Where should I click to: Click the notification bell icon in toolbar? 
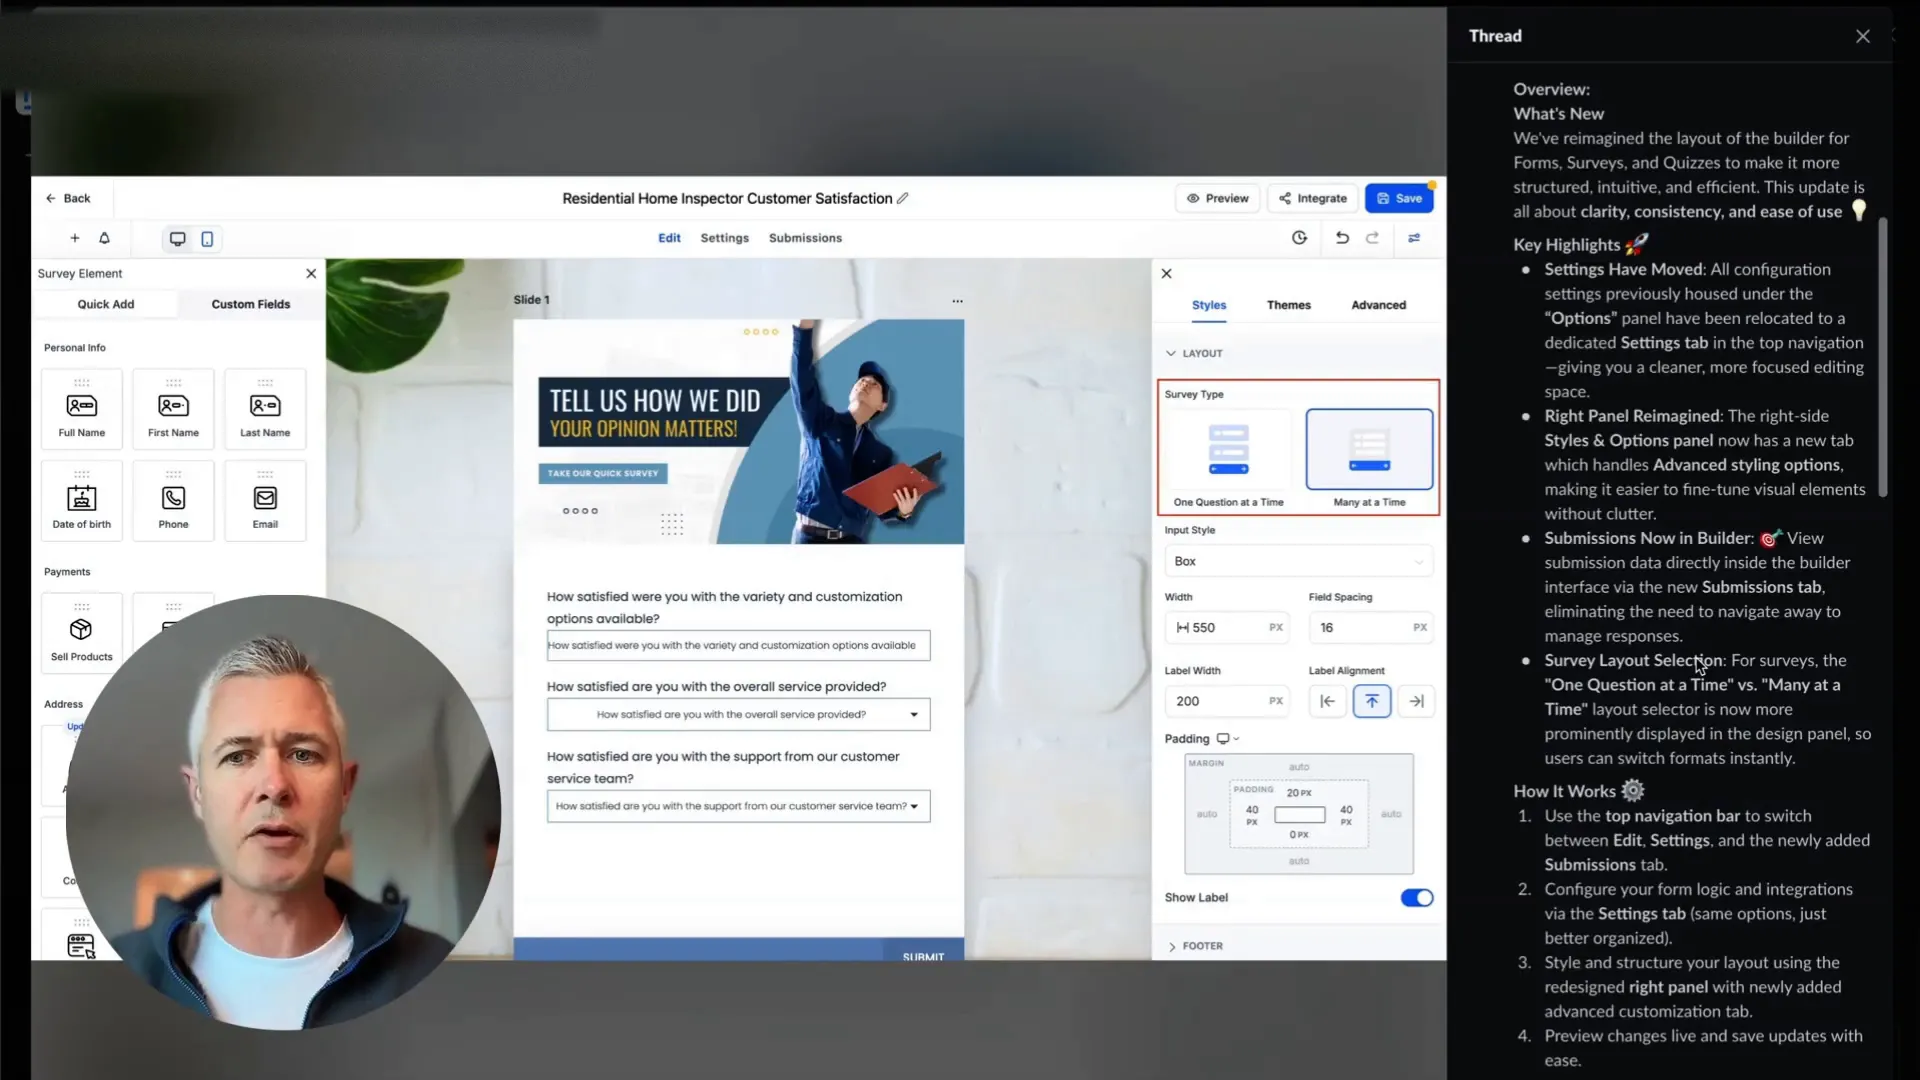click(104, 238)
